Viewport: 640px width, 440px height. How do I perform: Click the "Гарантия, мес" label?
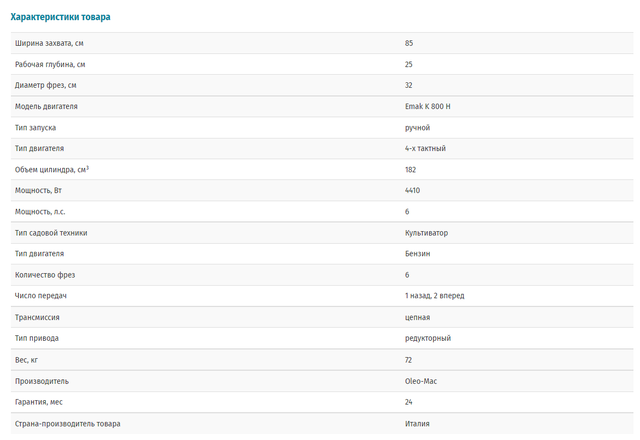click(x=41, y=402)
